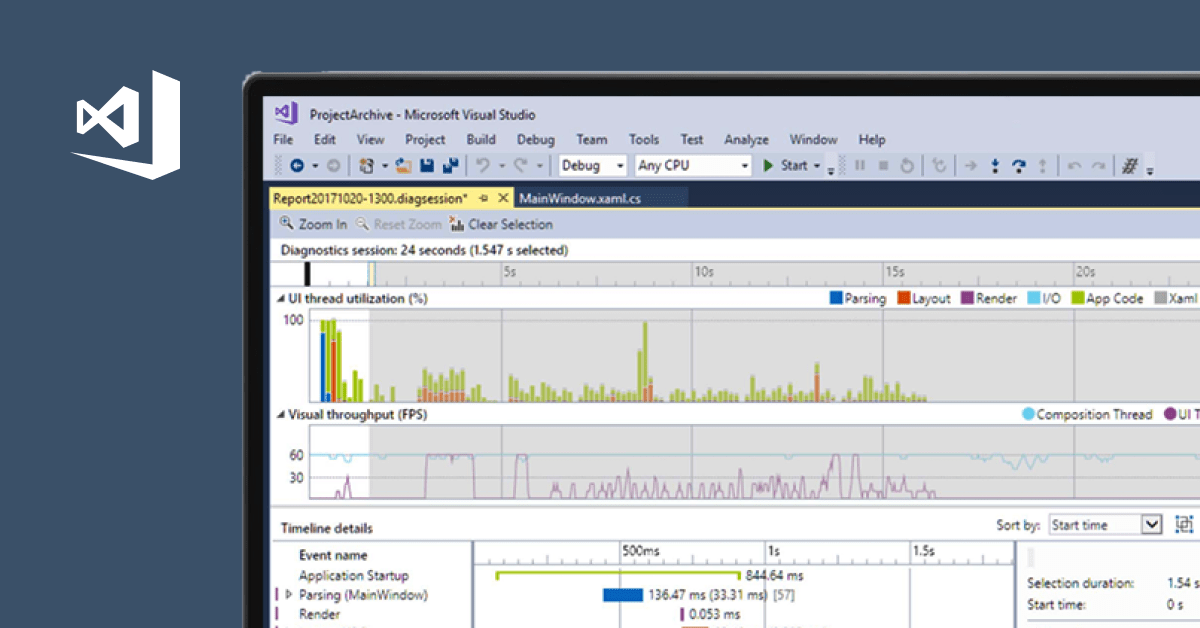Click the 10s mark on diagnostics ruler
The height and width of the screenshot is (628, 1200).
[x=703, y=271]
